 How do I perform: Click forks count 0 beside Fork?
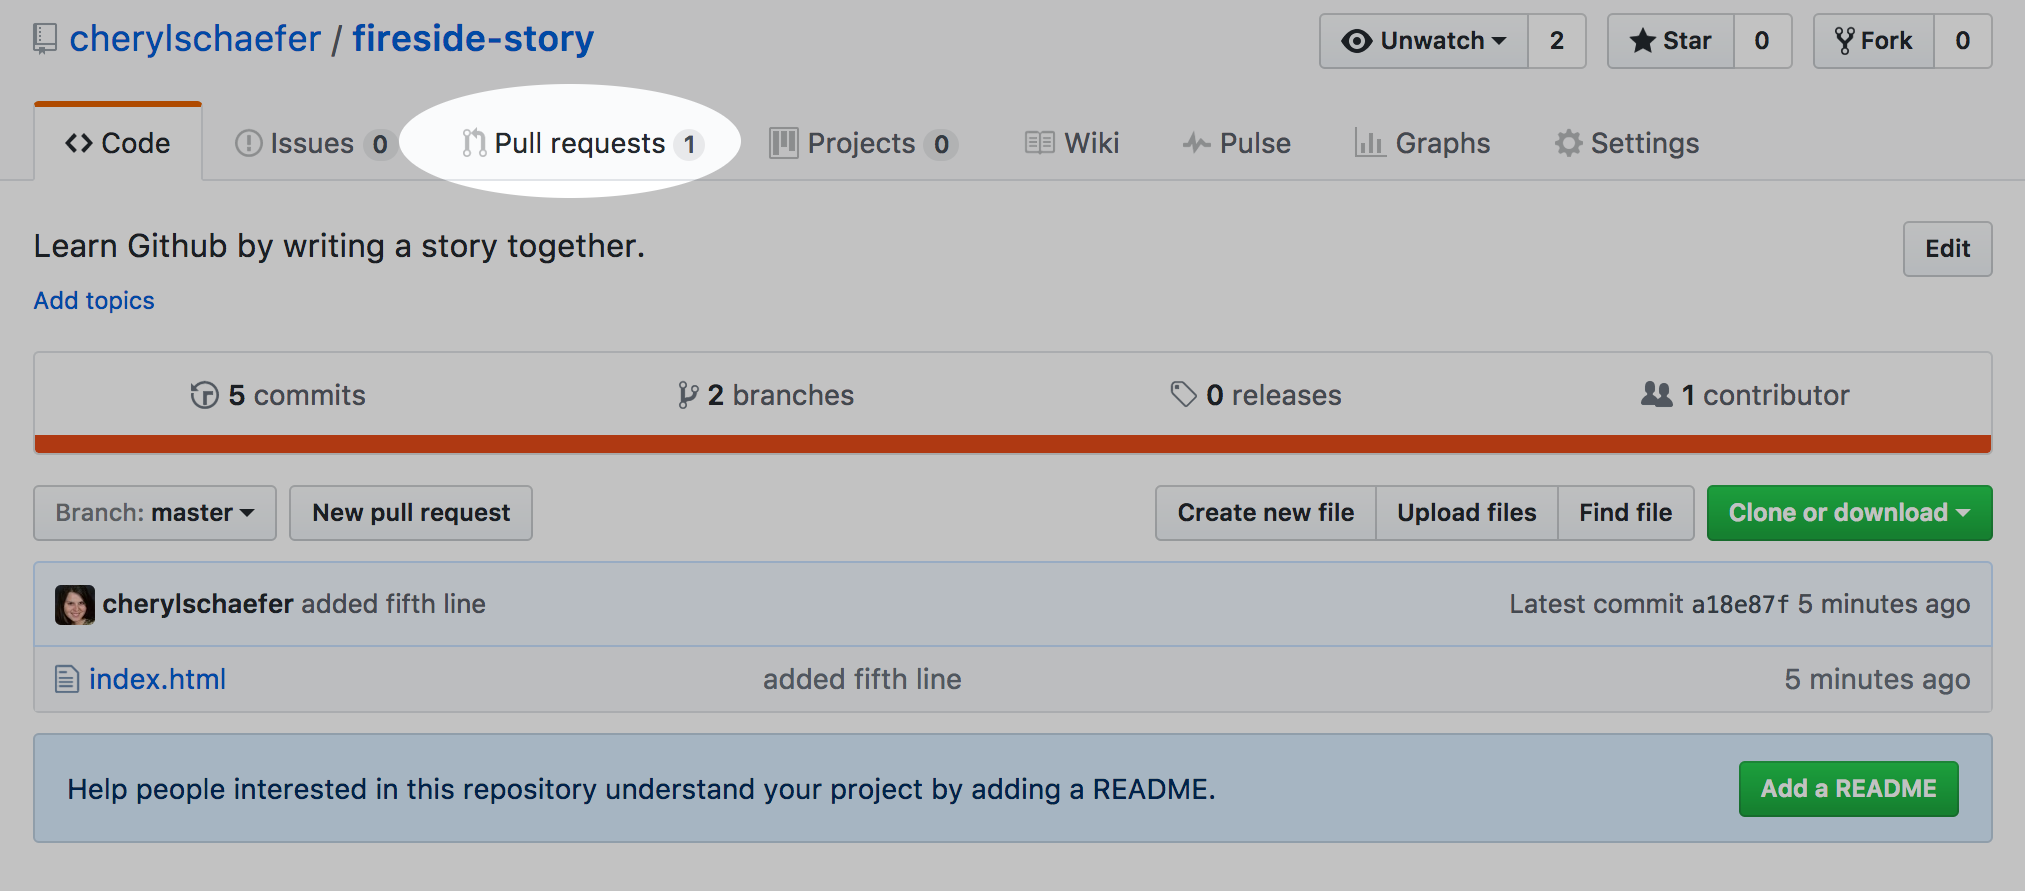coord(1963,41)
